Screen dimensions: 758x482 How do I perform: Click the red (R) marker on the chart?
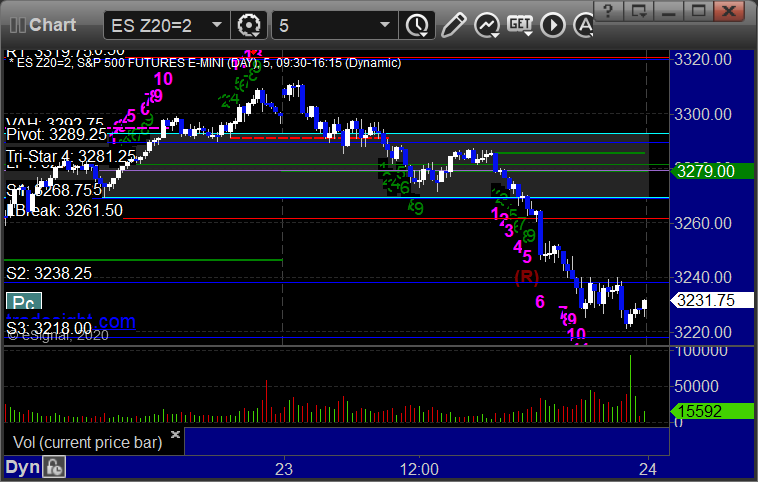(526, 277)
